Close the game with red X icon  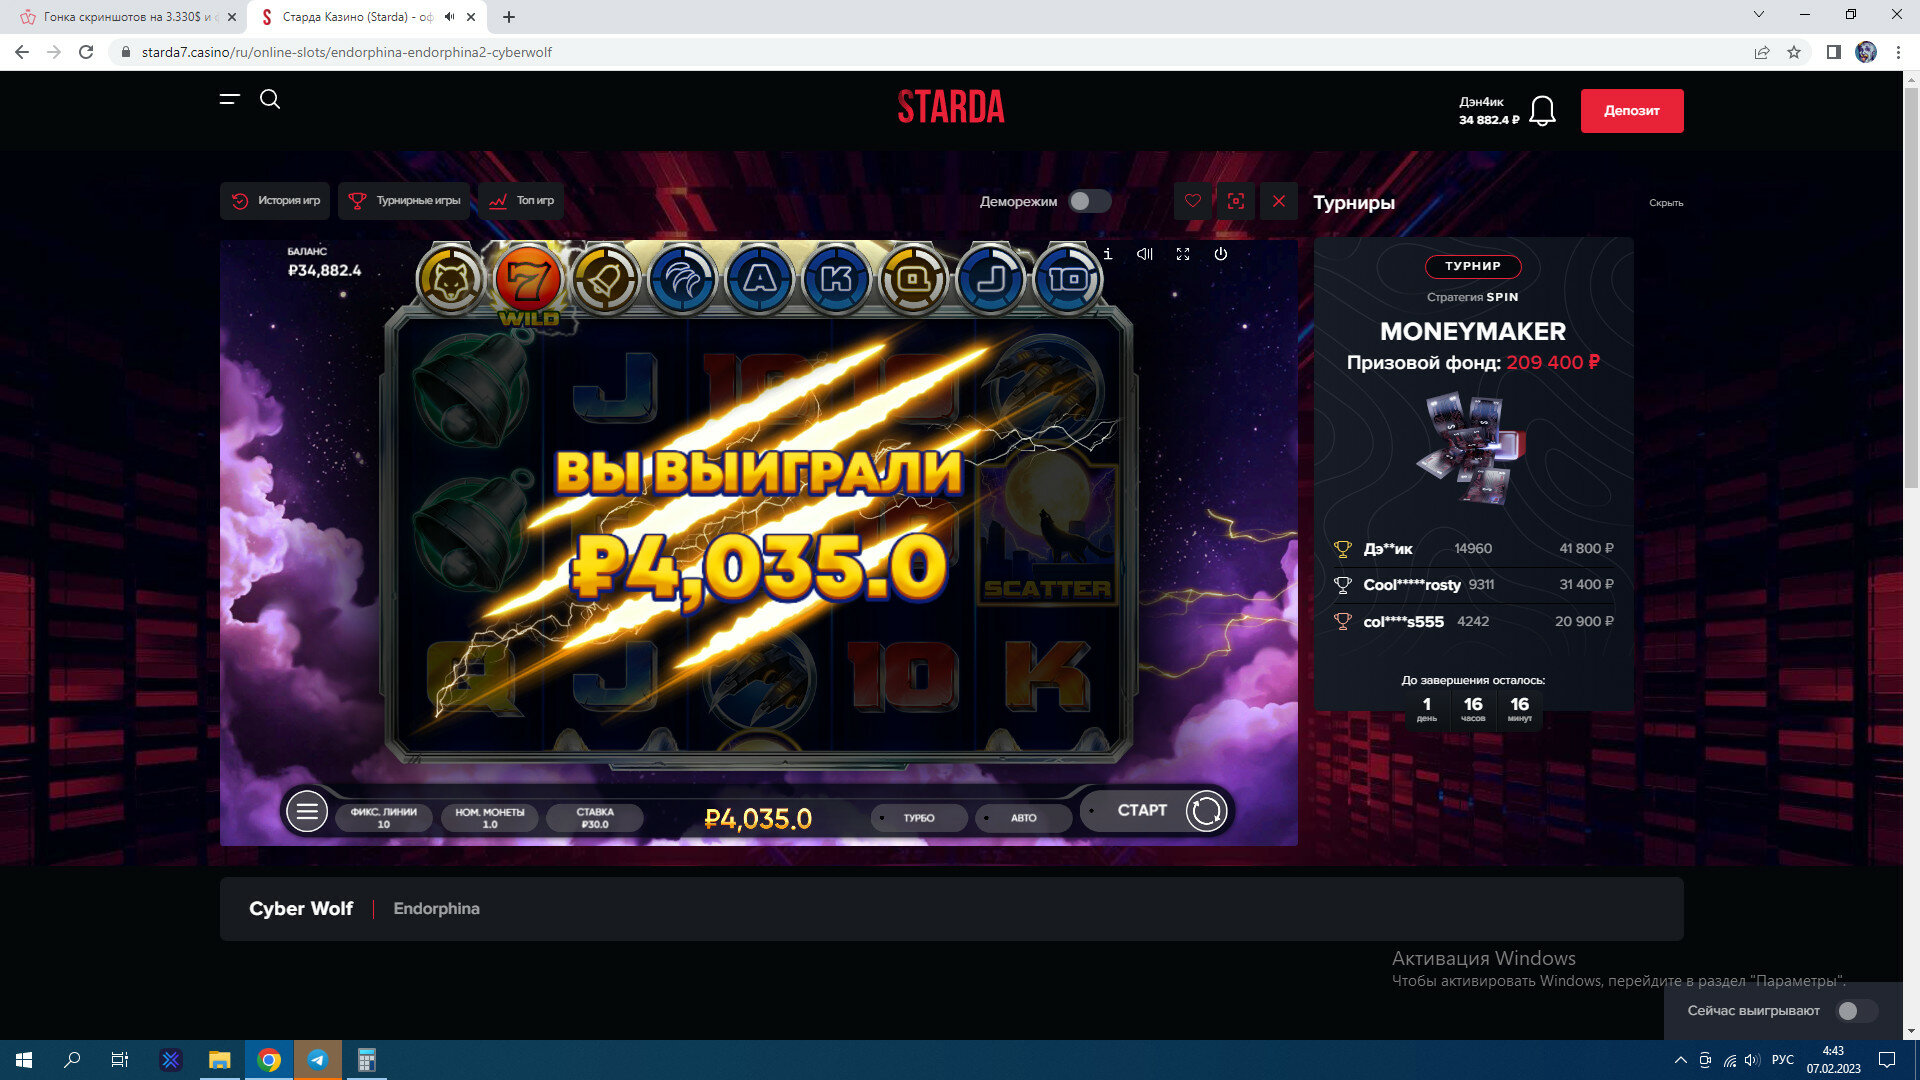[x=1279, y=201]
